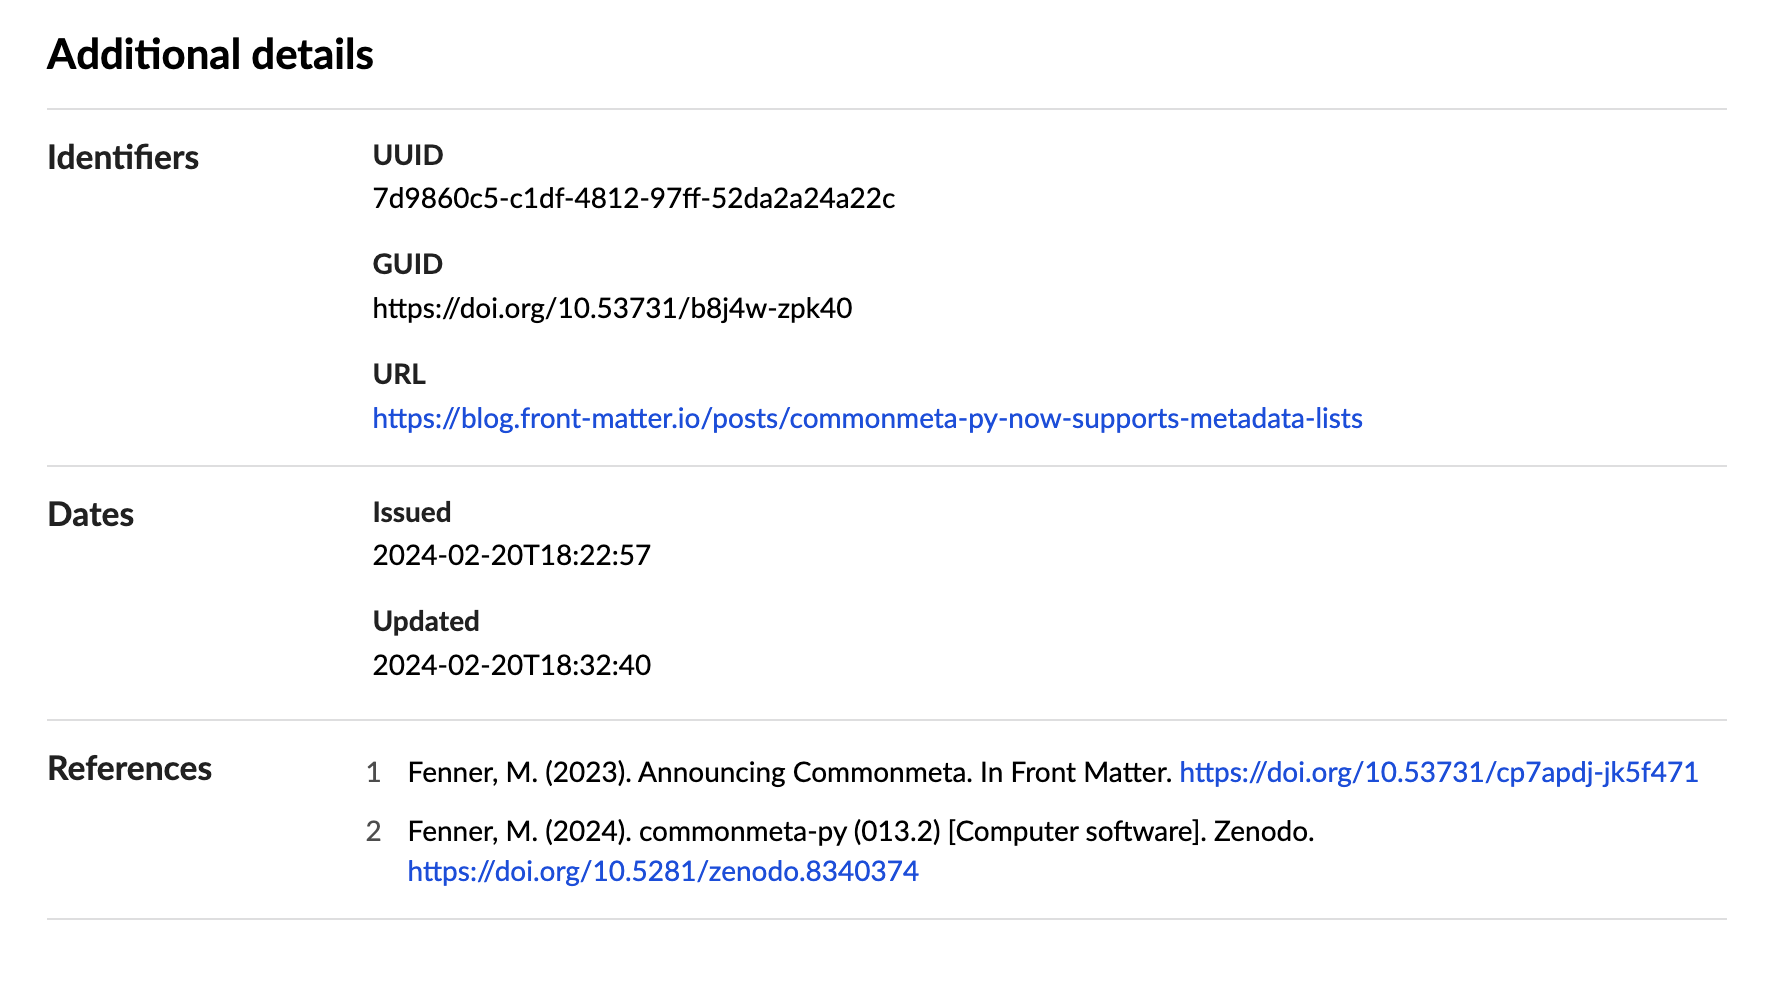Select the Issued timestamp value
This screenshot has height=996, width=1780.
click(x=511, y=555)
